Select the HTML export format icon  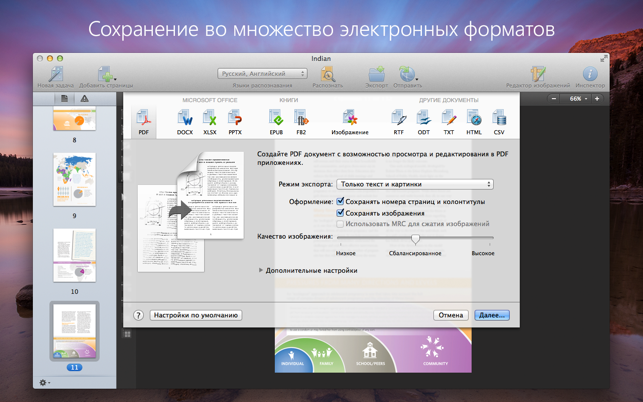[474, 121]
